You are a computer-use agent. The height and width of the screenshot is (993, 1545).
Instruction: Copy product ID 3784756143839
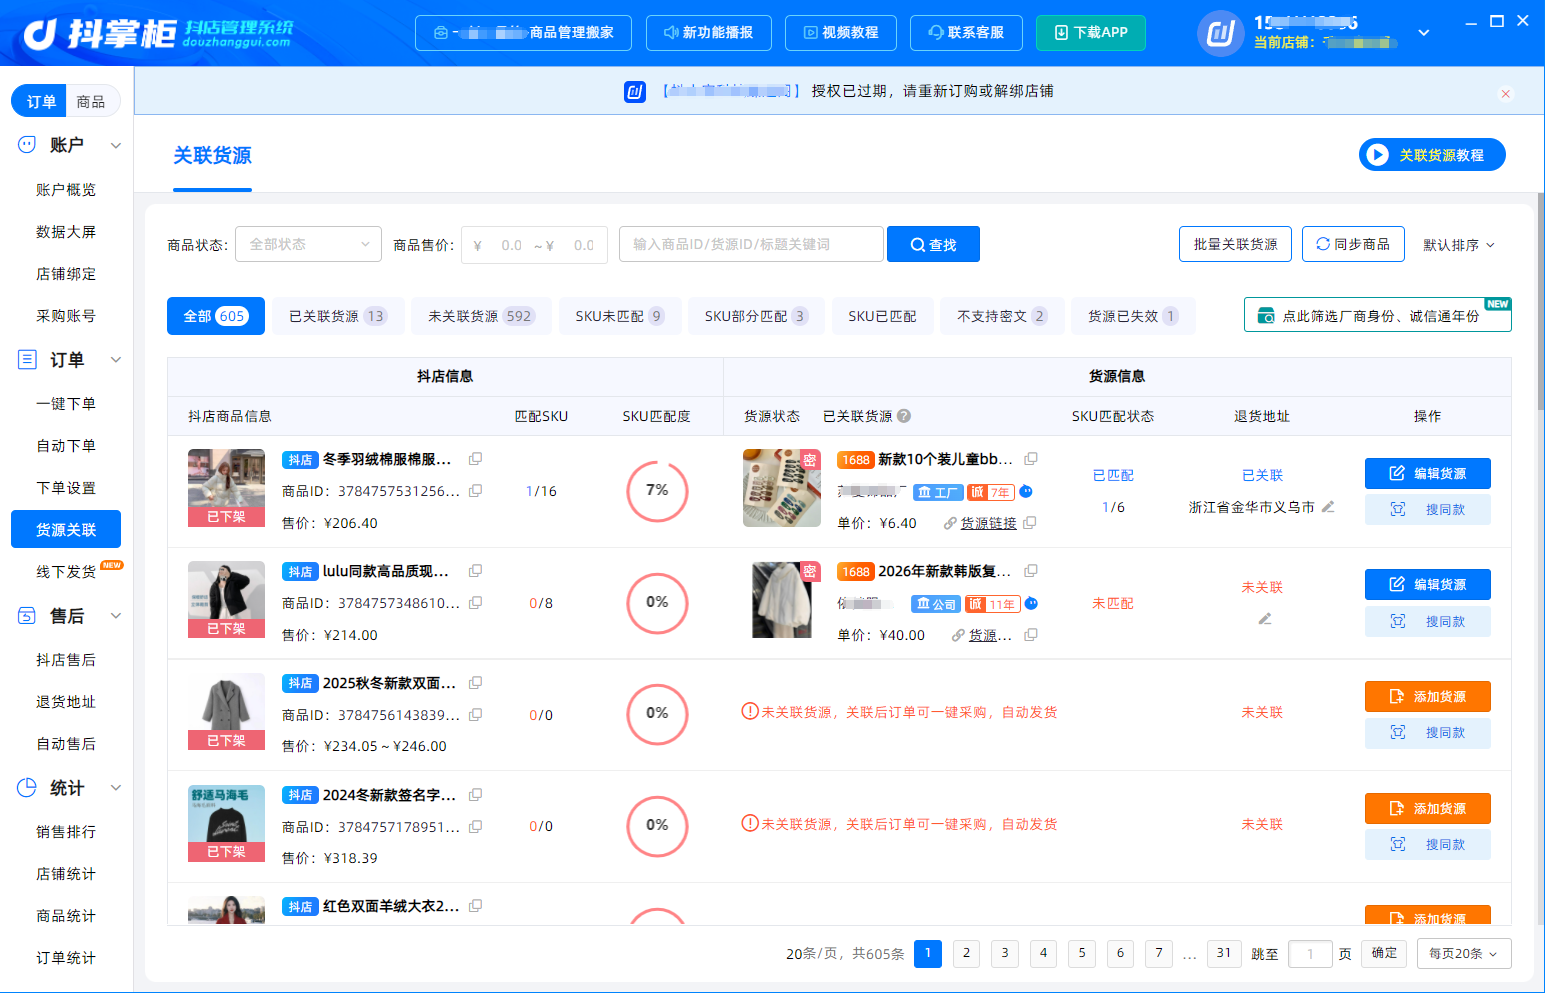click(476, 715)
